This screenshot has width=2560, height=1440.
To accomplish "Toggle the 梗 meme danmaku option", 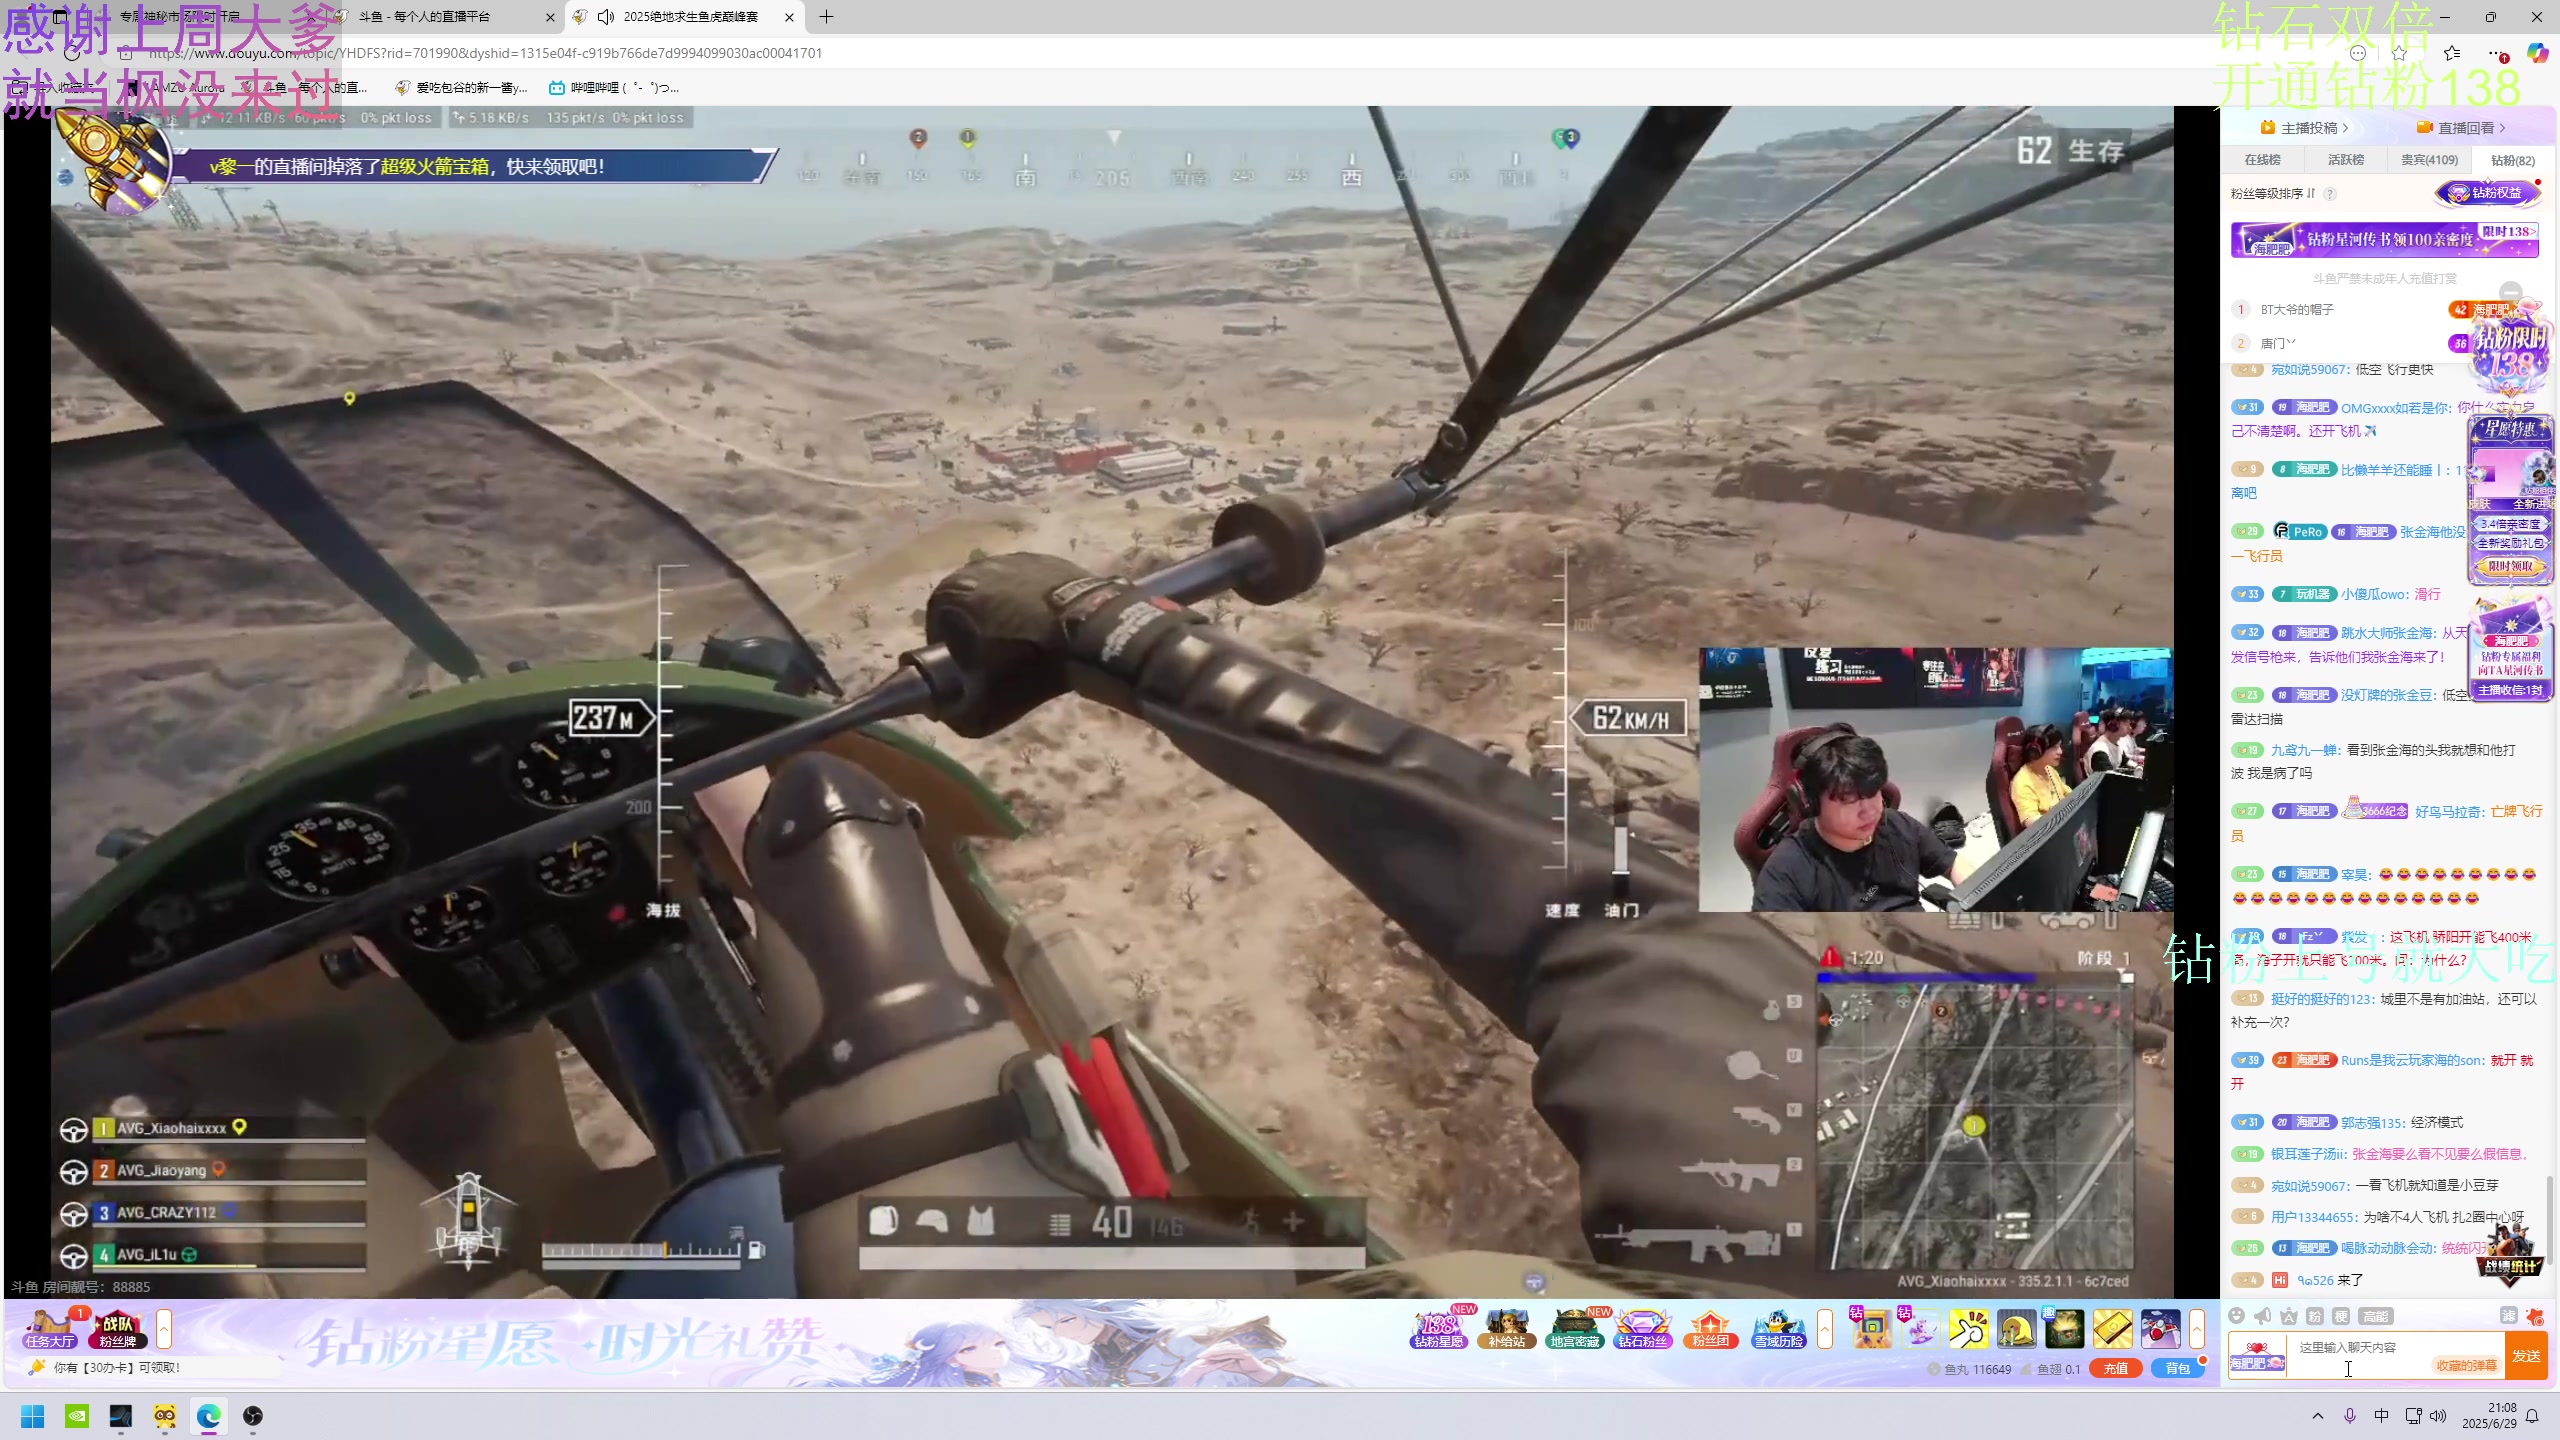I will pyautogui.click(x=2341, y=1316).
